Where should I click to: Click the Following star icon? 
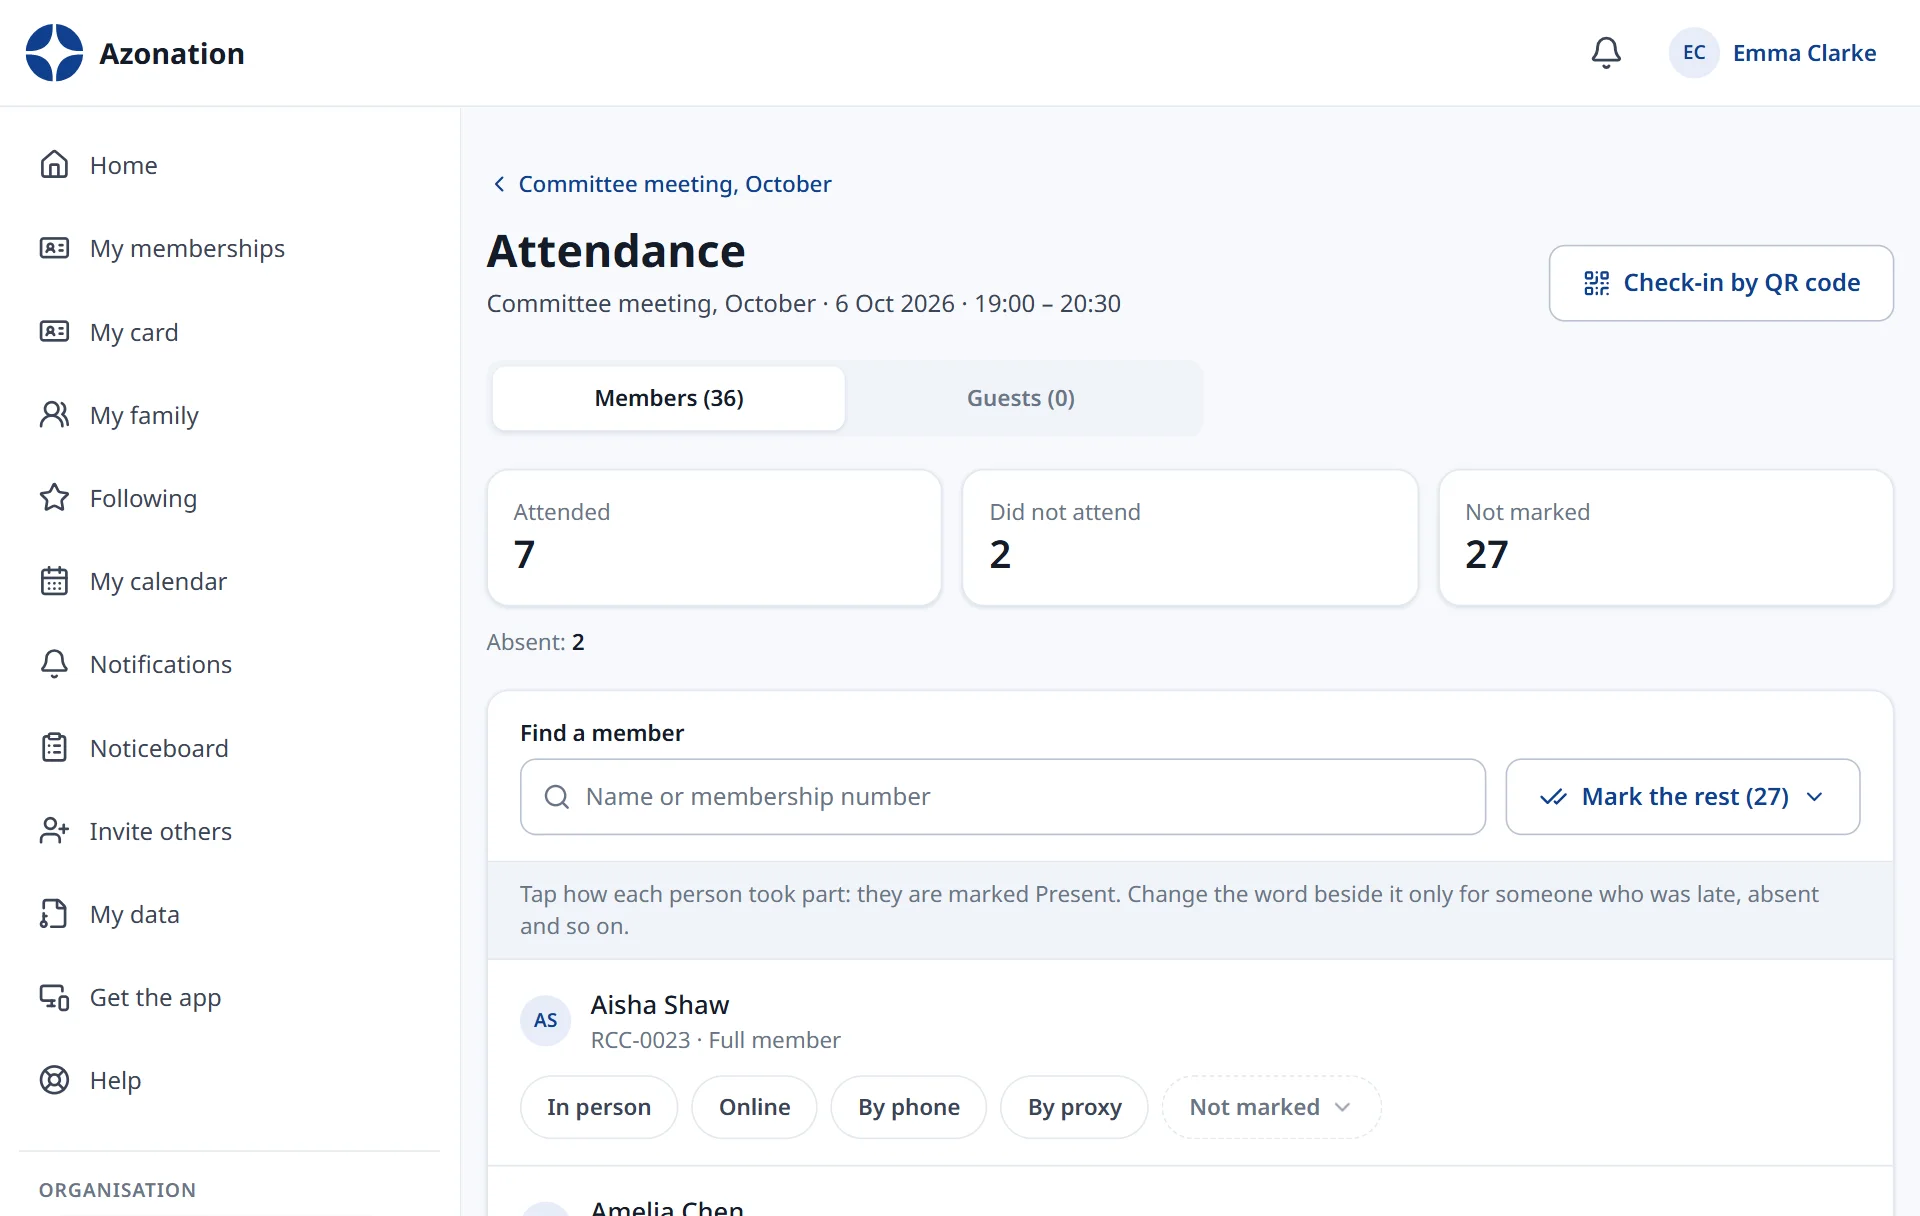tap(54, 498)
